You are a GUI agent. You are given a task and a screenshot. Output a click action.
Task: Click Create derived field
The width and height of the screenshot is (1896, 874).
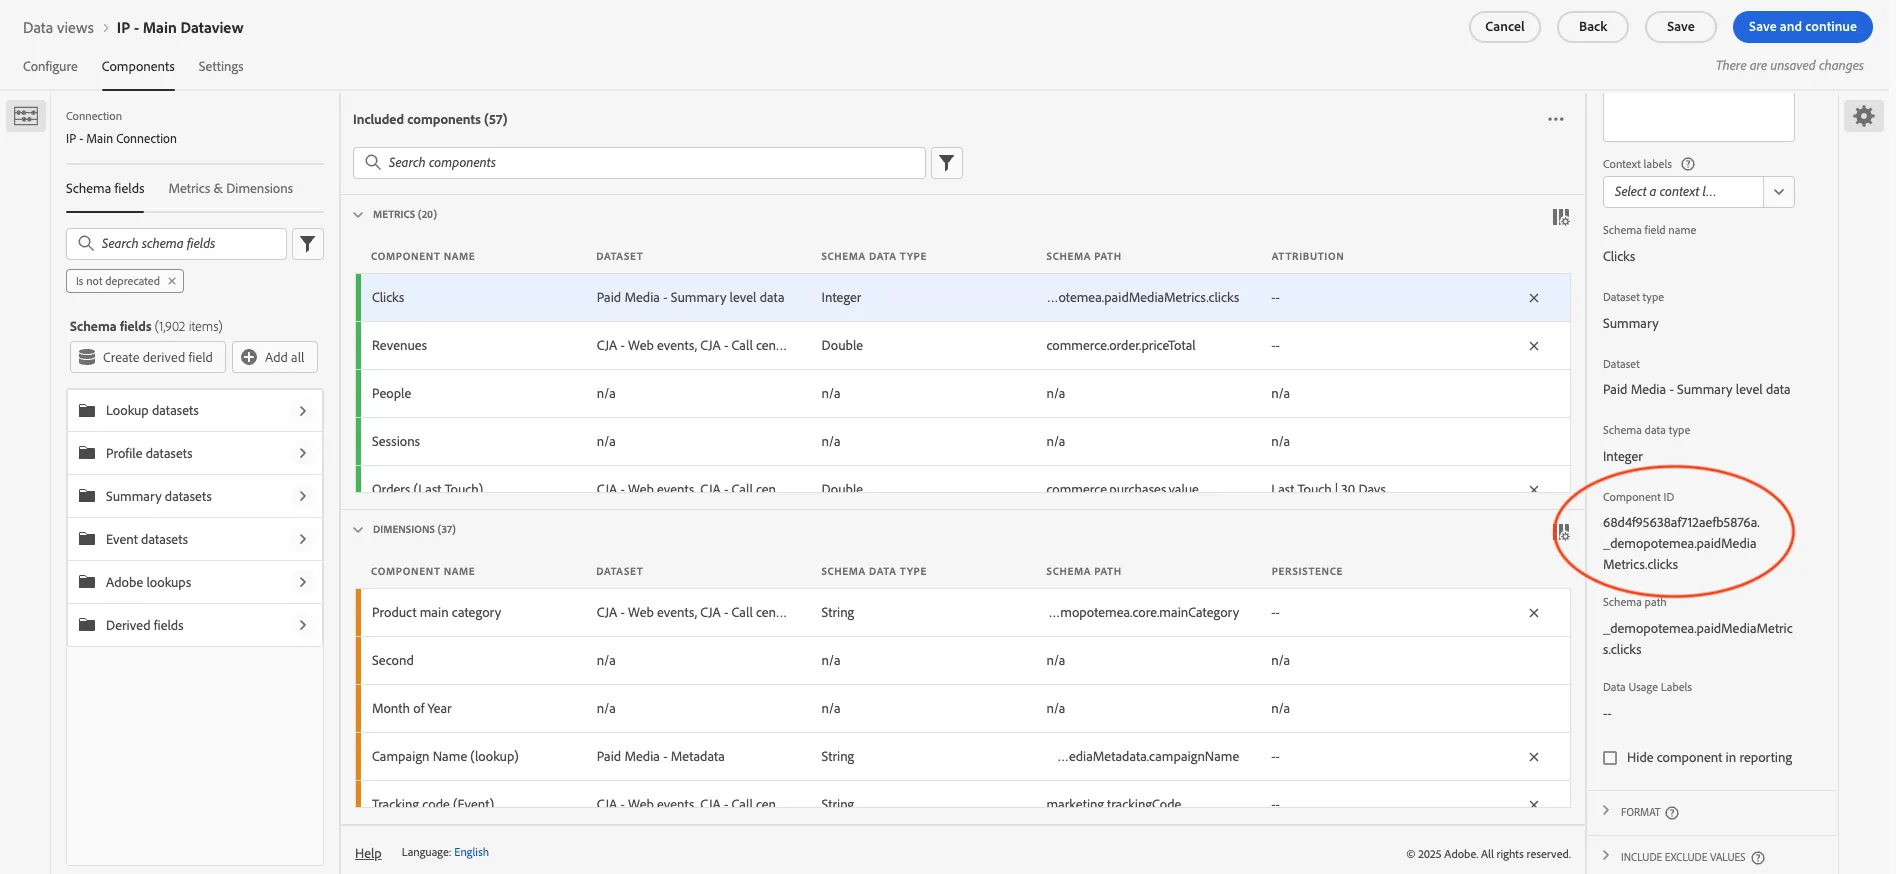point(148,358)
